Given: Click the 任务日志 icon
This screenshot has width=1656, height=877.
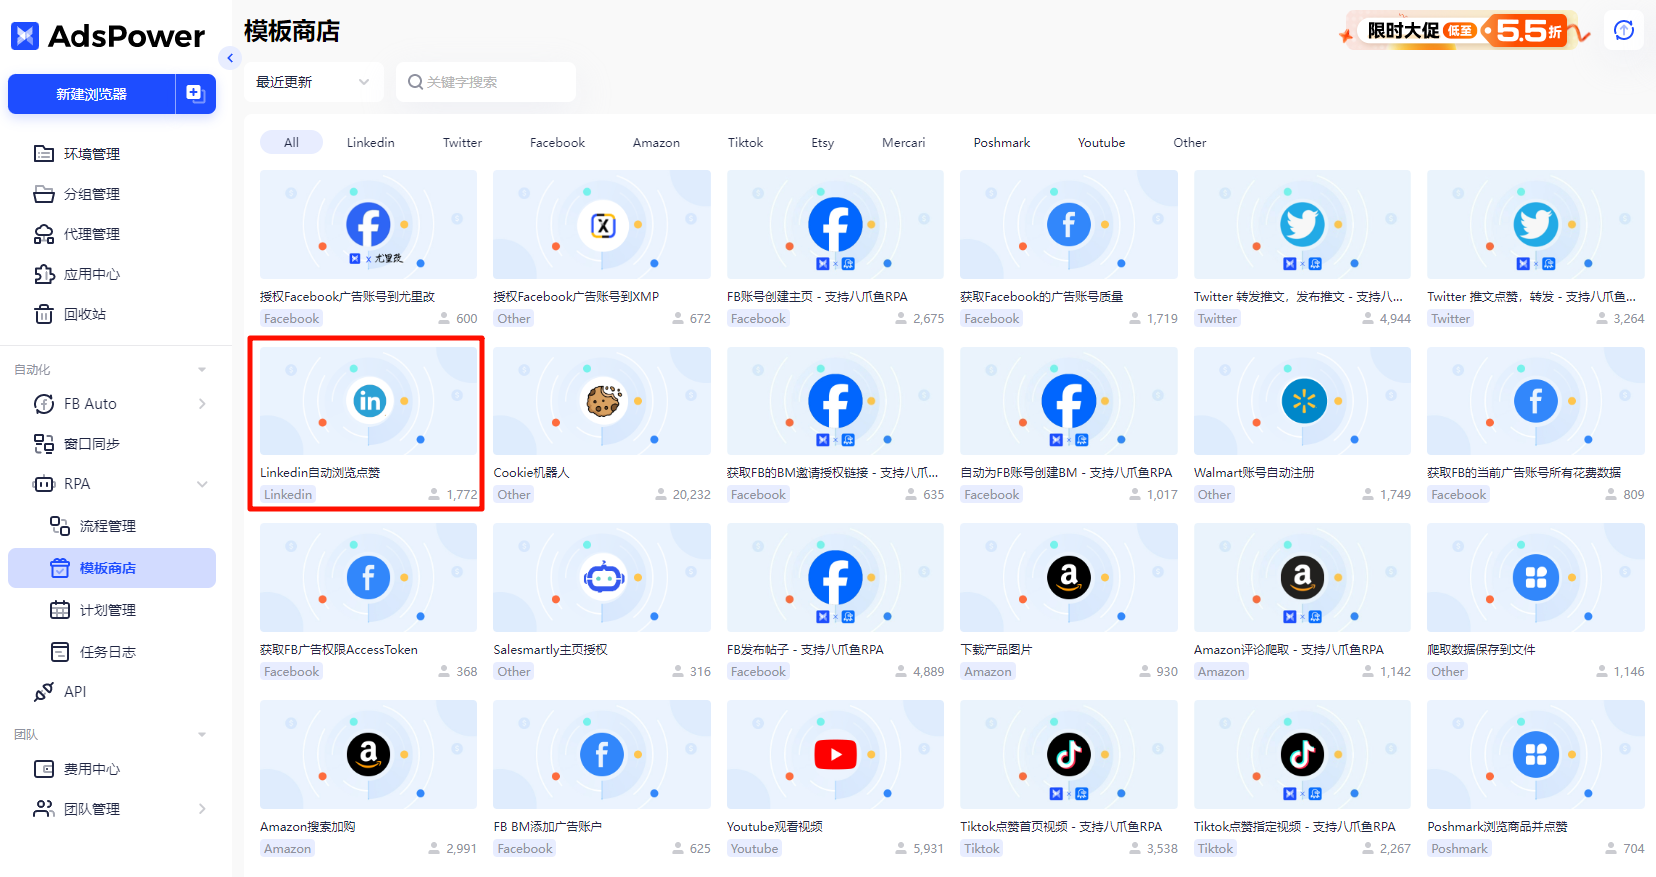Looking at the screenshot, I should pyautogui.click(x=60, y=652).
